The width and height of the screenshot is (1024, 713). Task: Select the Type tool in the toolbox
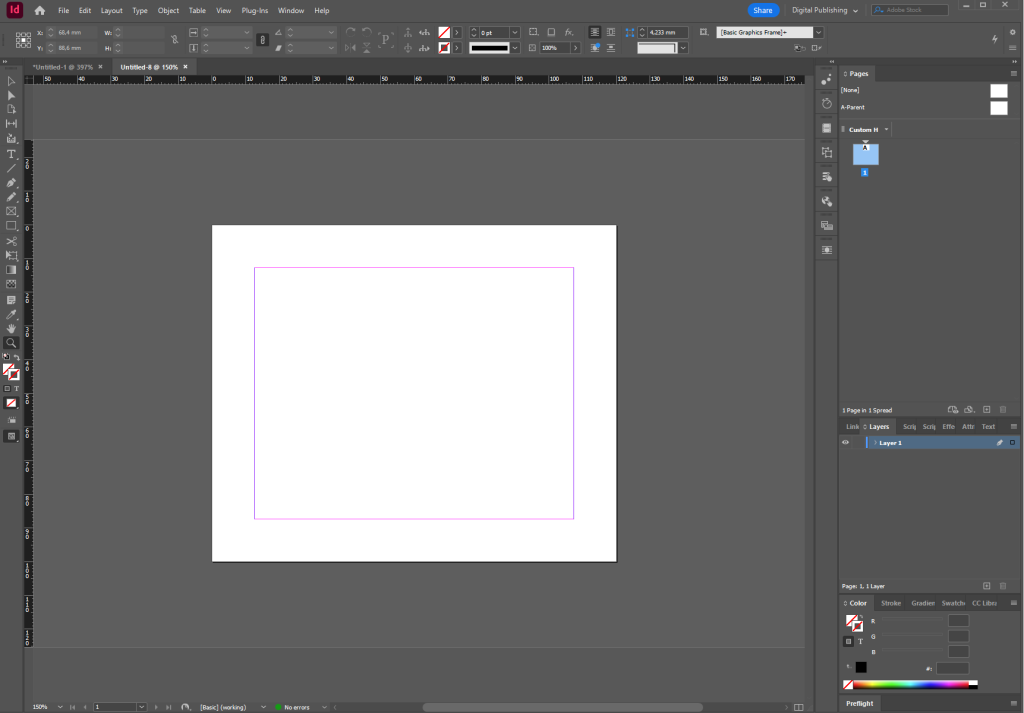pos(12,154)
